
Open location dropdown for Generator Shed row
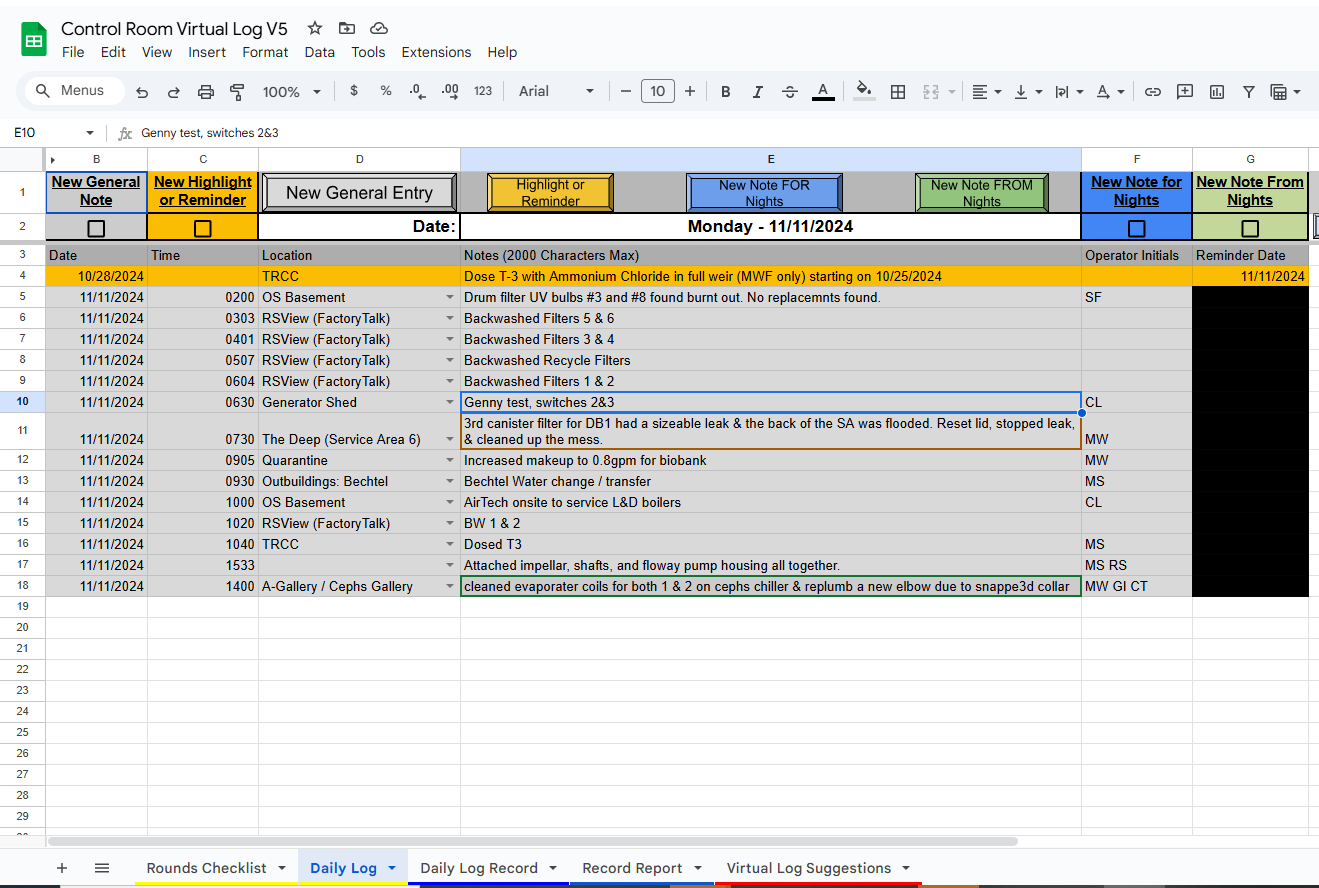pos(450,402)
